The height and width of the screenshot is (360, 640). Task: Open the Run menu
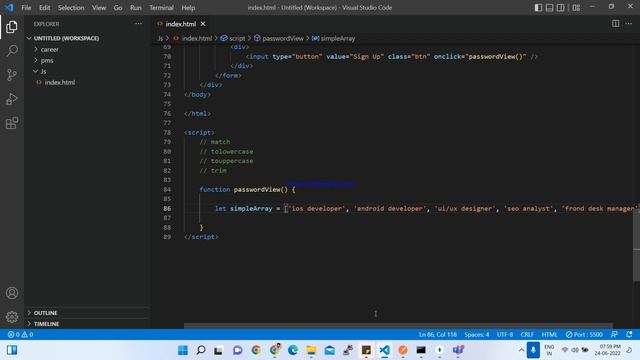pos(136,8)
